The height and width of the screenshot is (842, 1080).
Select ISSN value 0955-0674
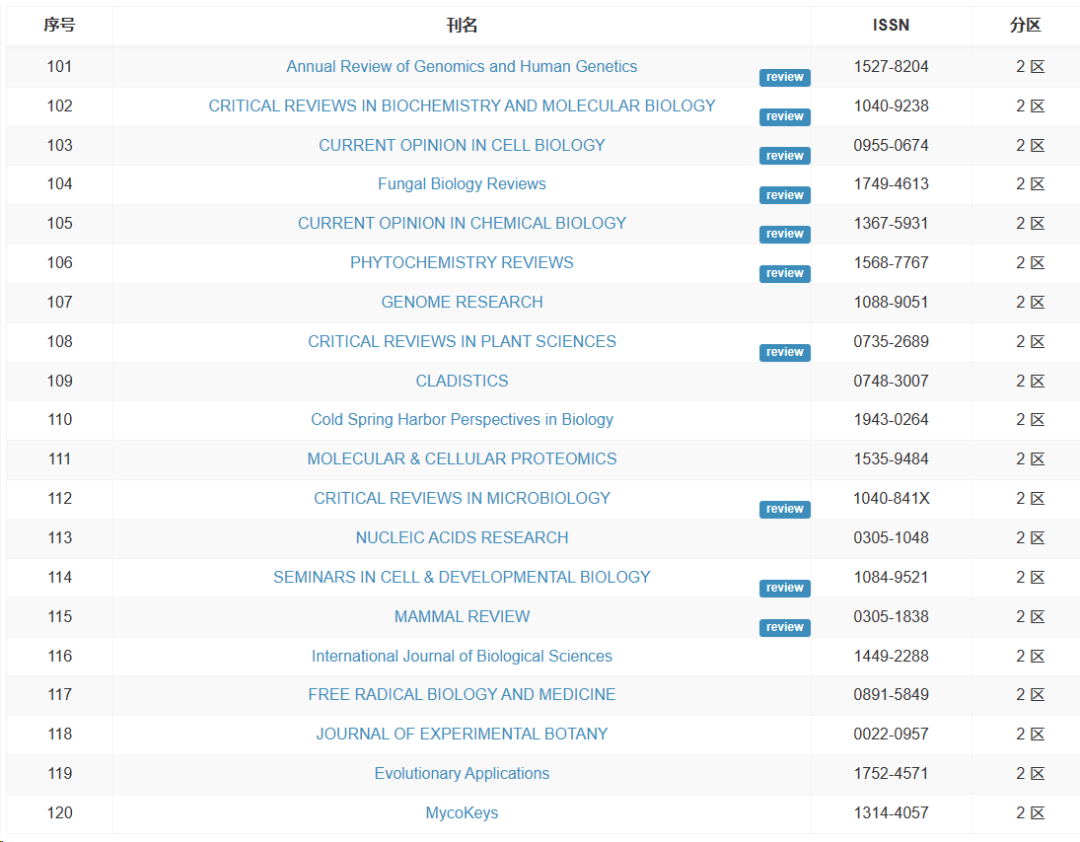tap(891, 145)
